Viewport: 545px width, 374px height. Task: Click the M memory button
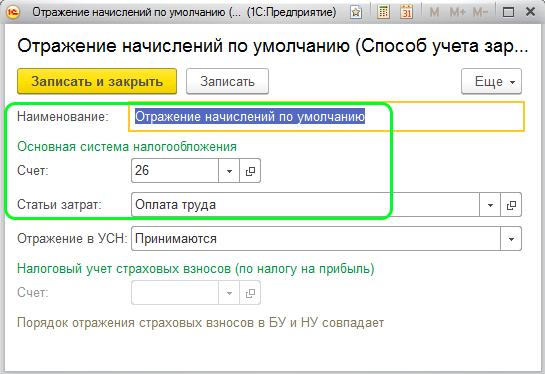pyautogui.click(x=434, y=13)
